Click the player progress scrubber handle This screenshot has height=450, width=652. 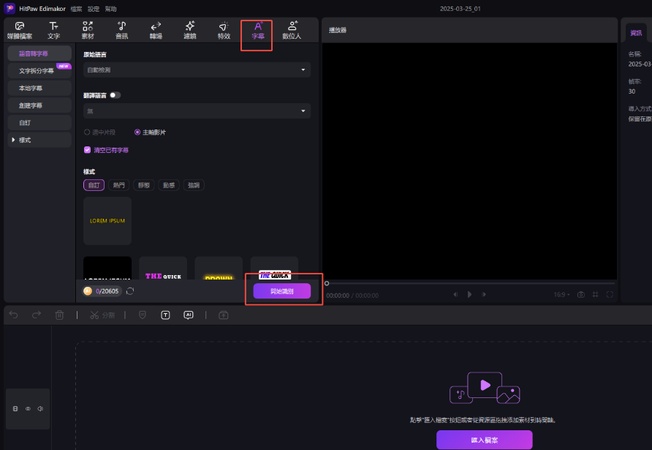327,283
